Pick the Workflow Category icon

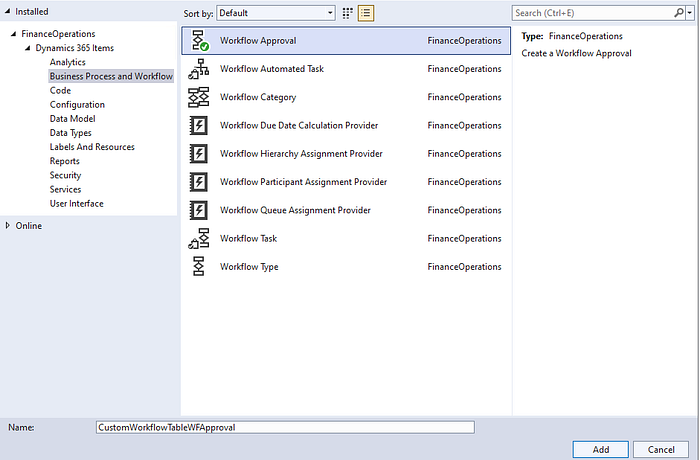tap(199, 97)
